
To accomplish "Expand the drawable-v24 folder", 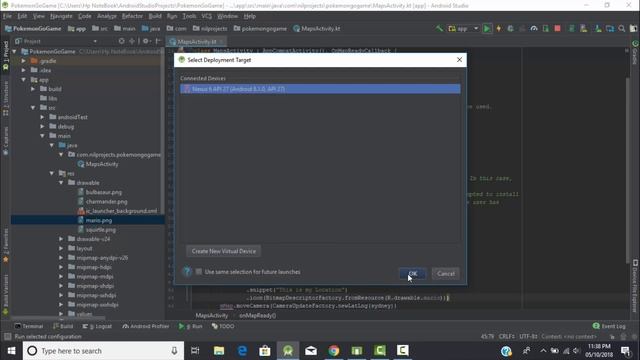I will [x=61, y=239].
